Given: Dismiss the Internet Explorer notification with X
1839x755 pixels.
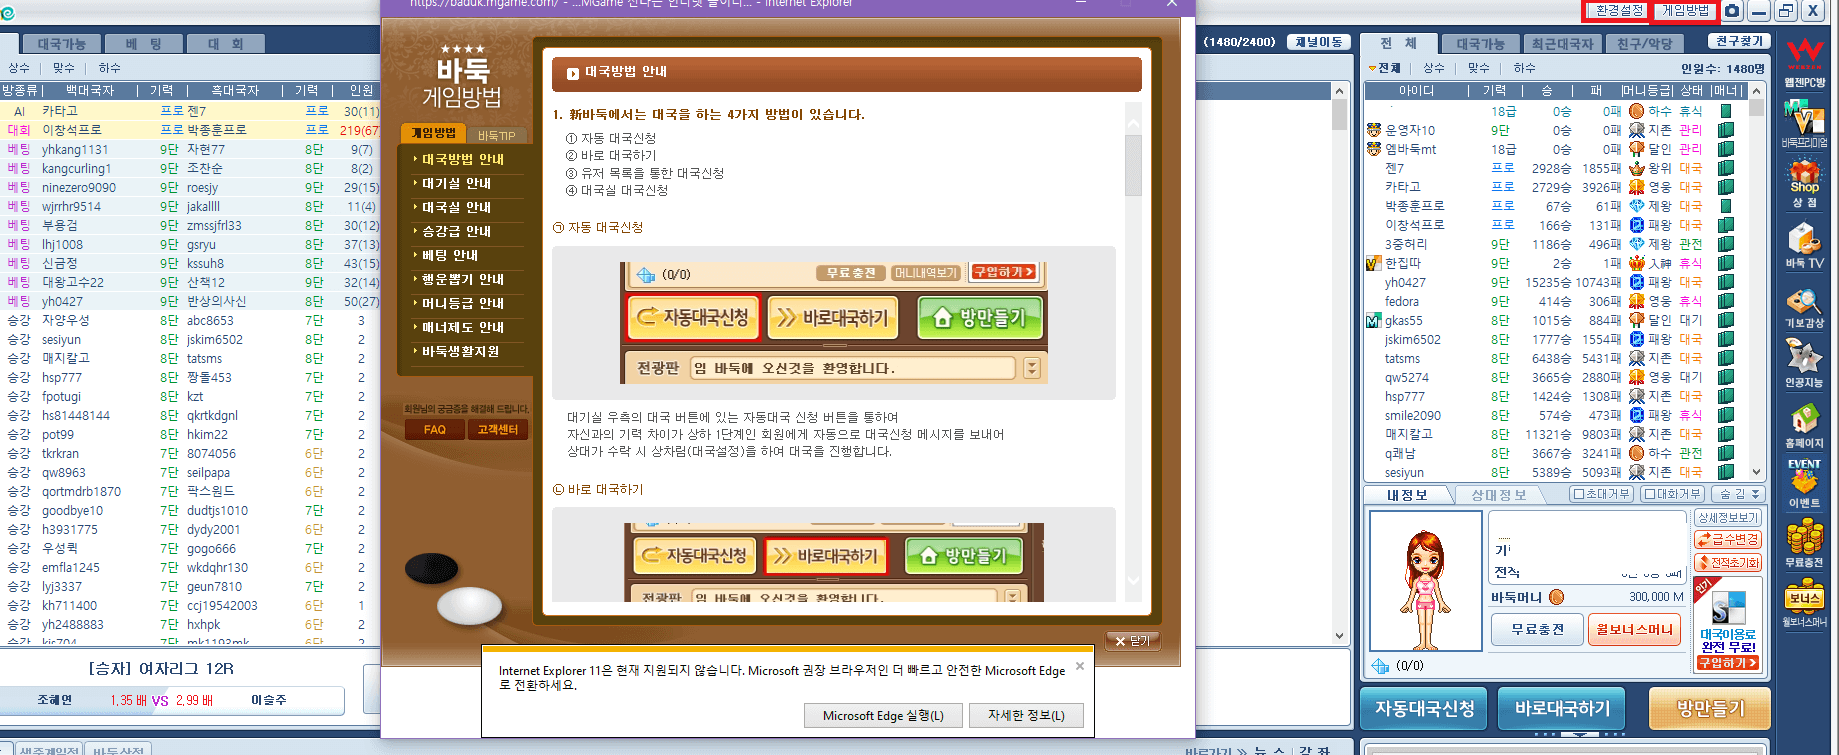Looking at the screenshot, I should point(1080,666).
